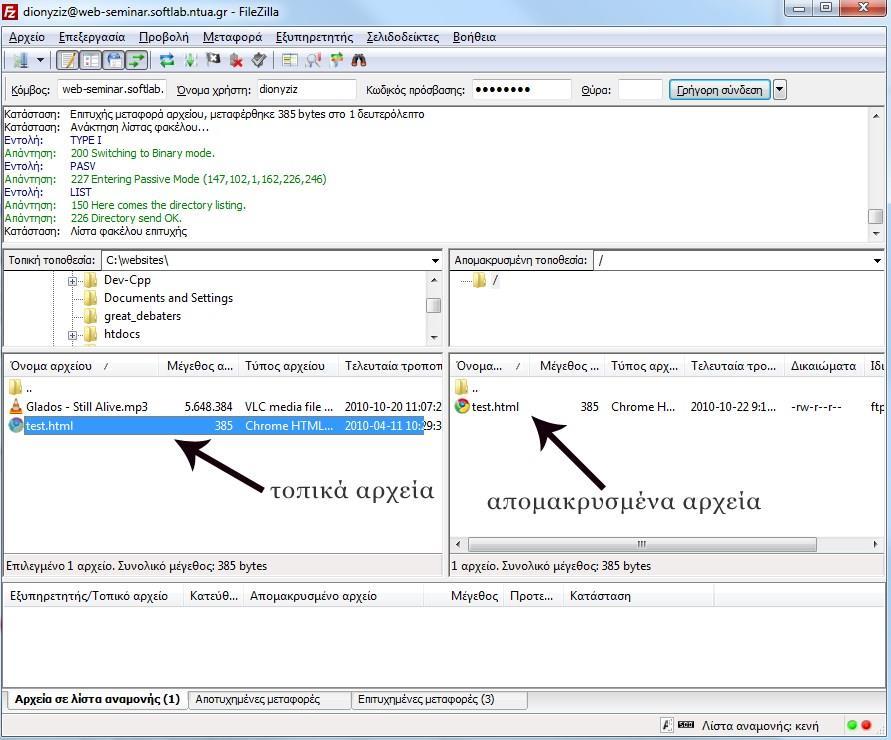891x740 pixels.
Task: Click the green activity indicator light
Action: [x=852, y=725]
